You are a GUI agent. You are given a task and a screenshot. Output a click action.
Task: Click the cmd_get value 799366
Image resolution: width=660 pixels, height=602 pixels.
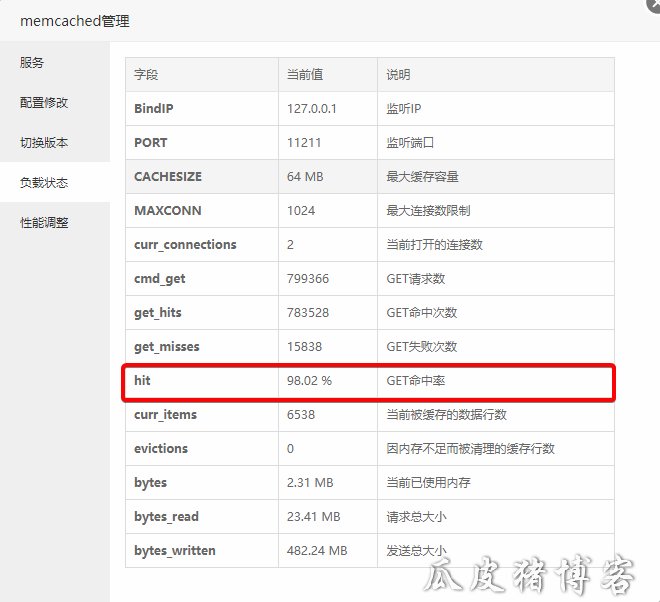[308, 279]
